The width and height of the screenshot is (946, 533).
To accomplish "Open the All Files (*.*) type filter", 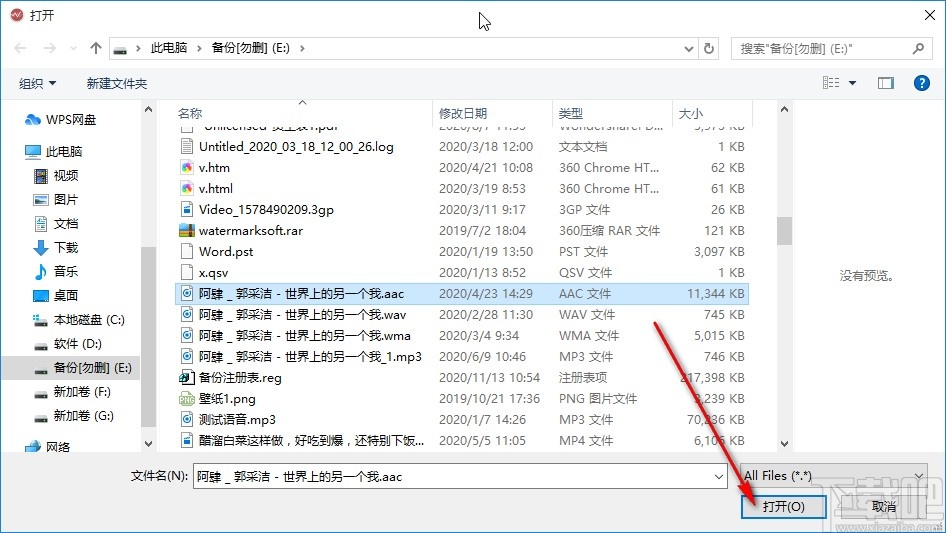I will [834, 476].
